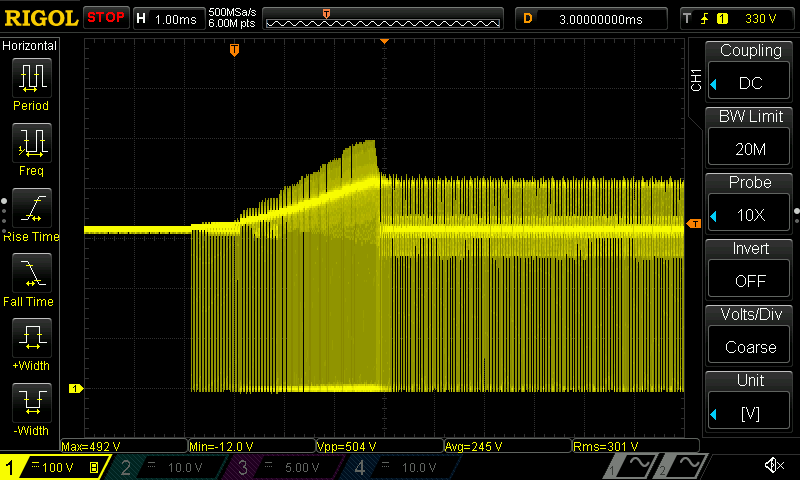Click the horizontal timebase 1.00ms readout
The image size is (800, 480).
175,19
